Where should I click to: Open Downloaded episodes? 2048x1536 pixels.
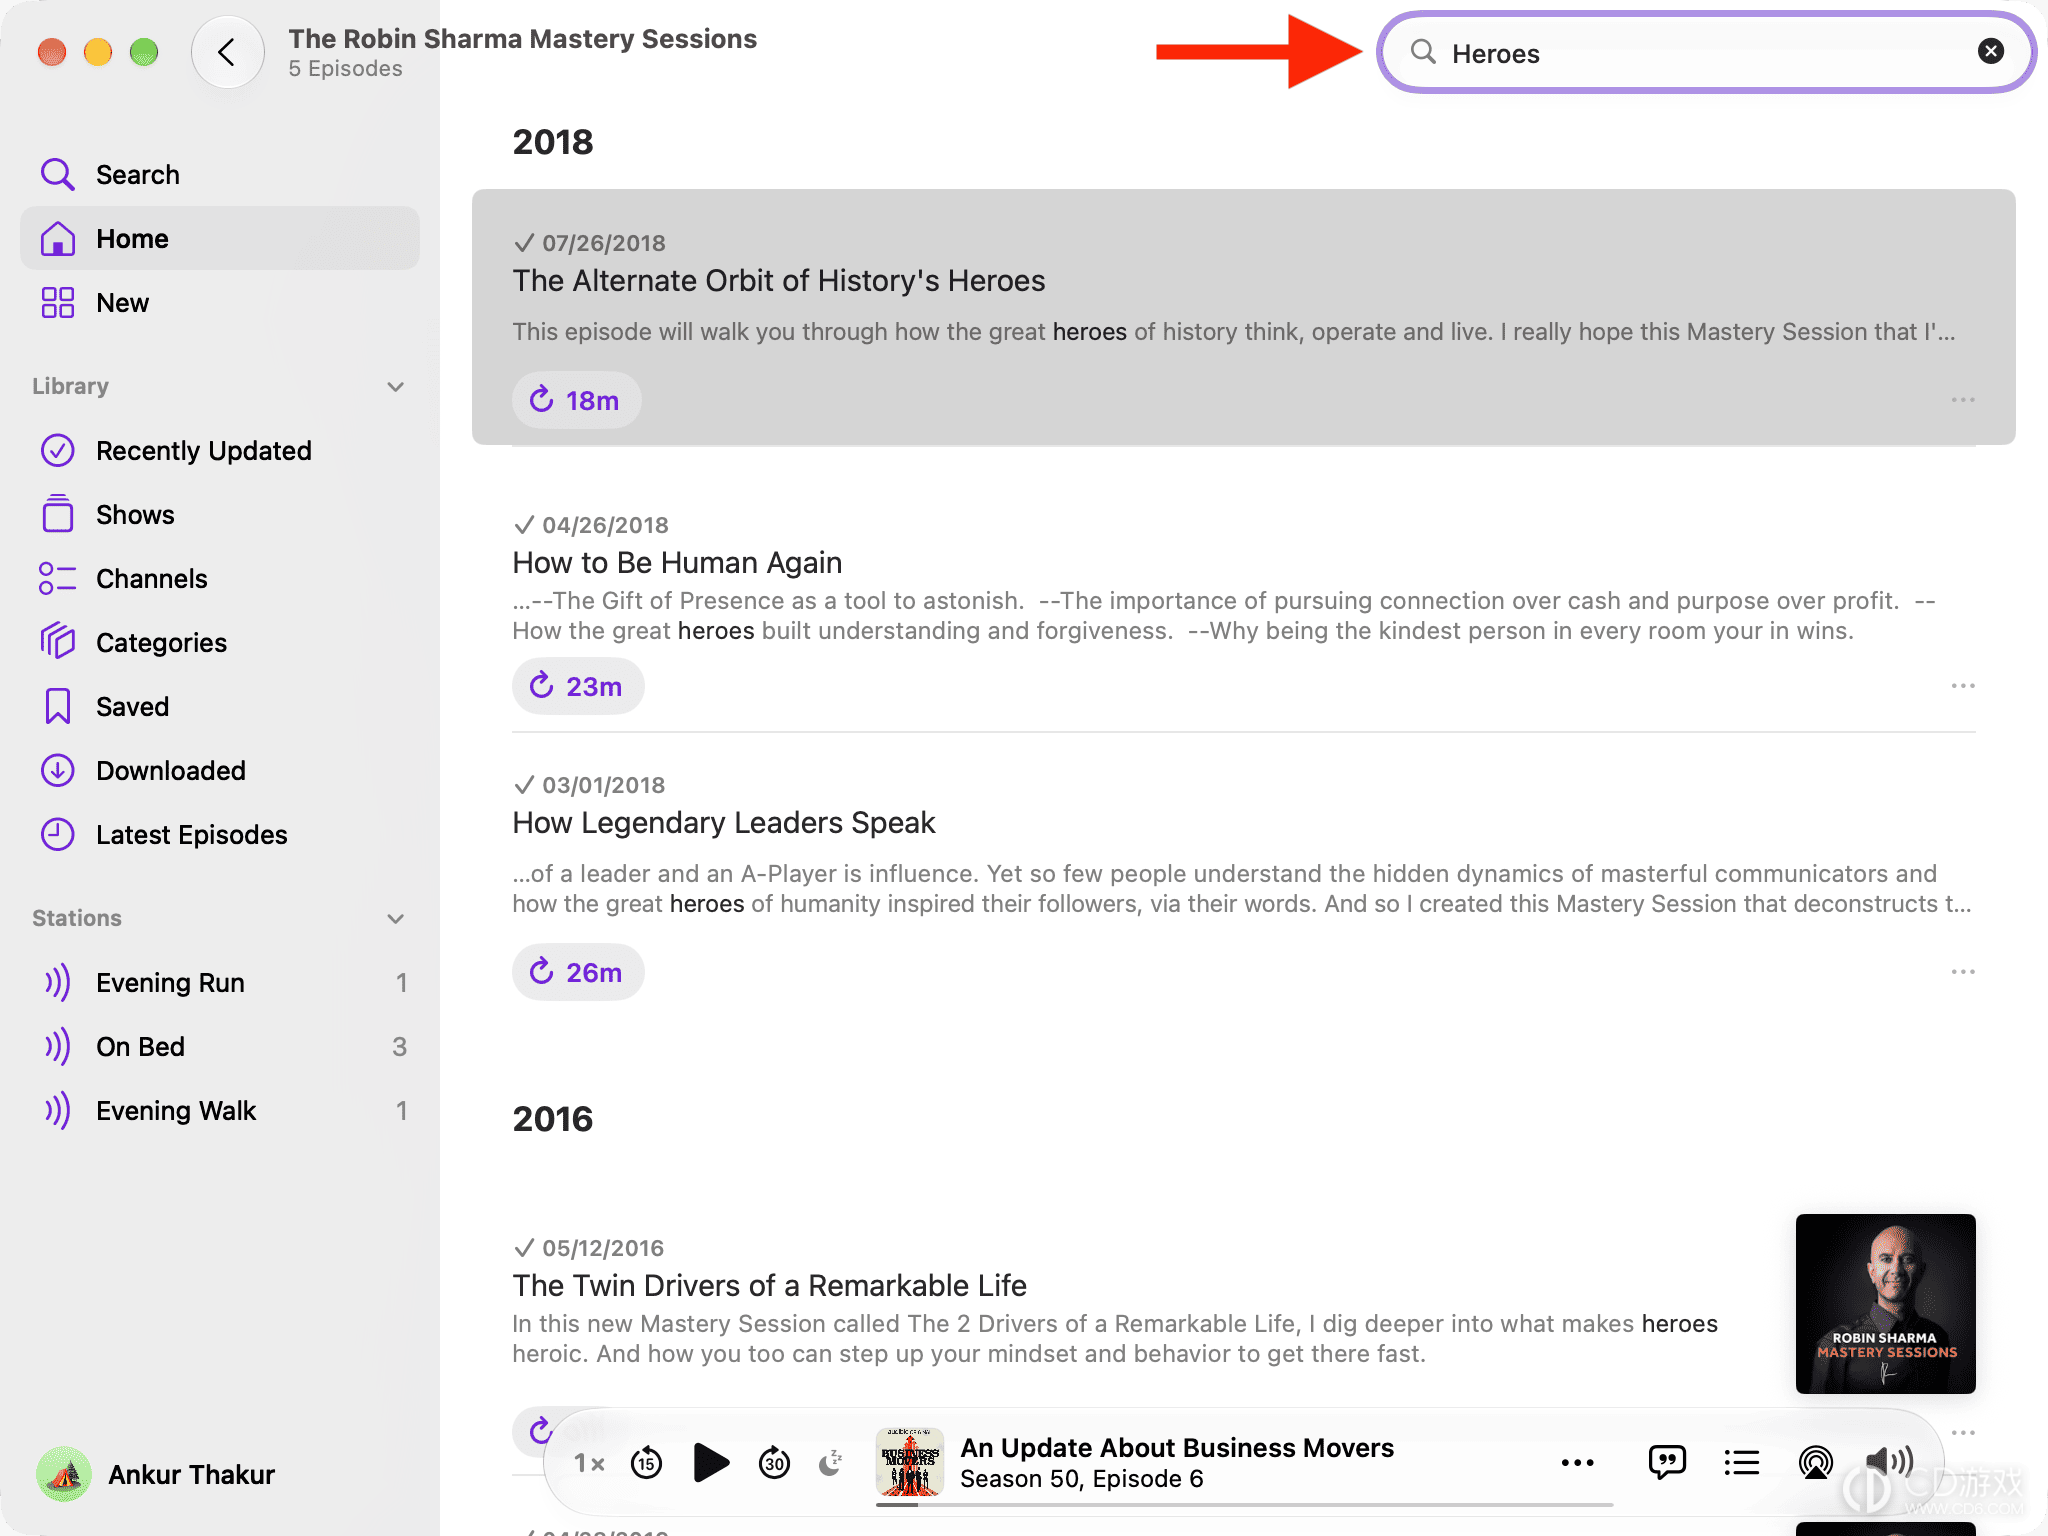tap(219, 770)
